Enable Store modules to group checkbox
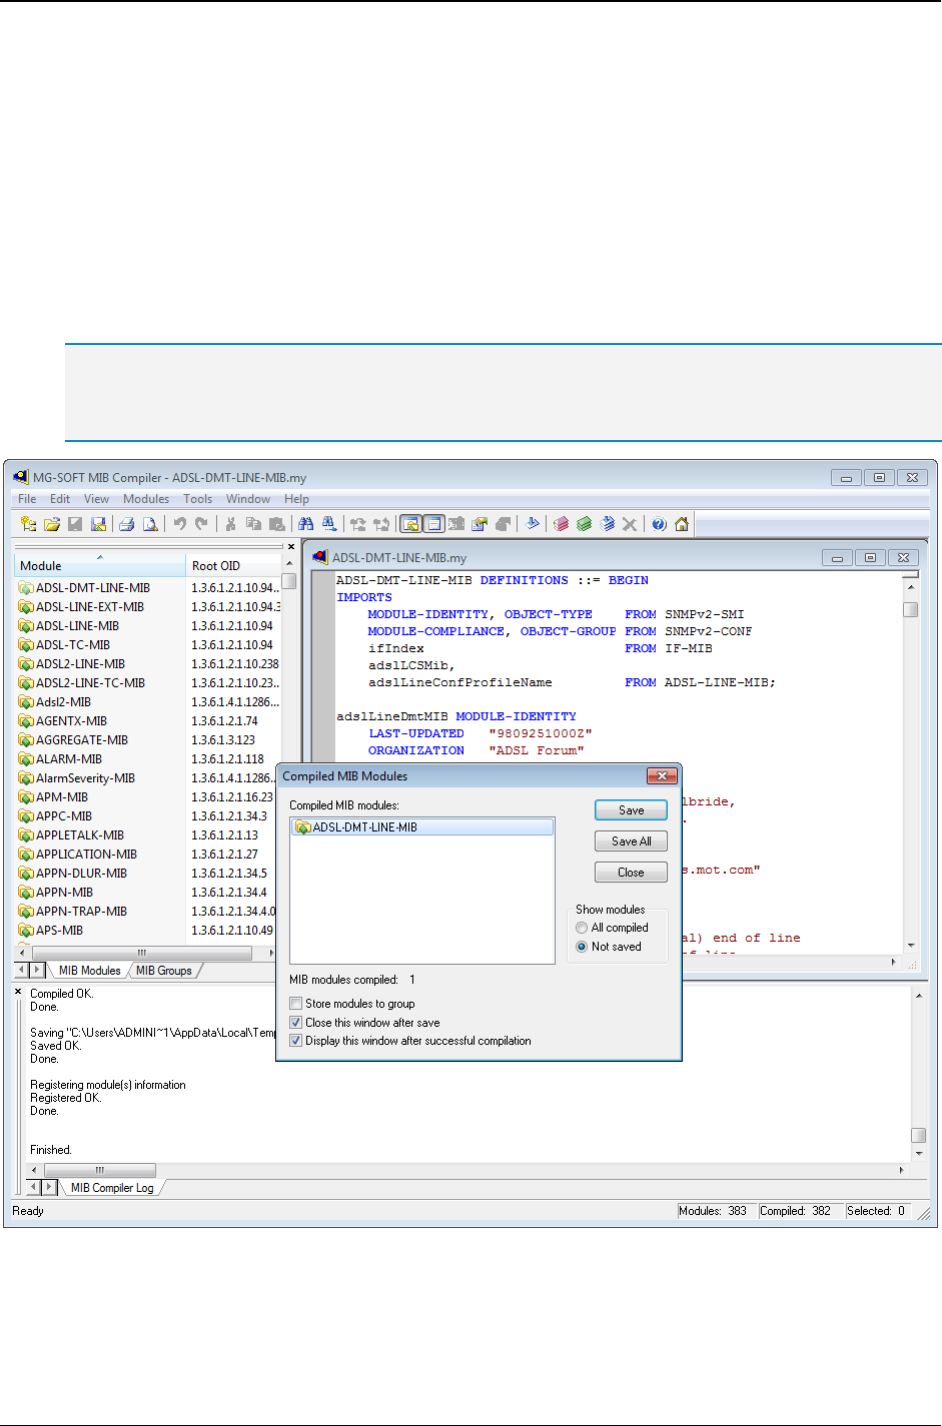This screenshot has width=942, height=1426. [296, 1003]
